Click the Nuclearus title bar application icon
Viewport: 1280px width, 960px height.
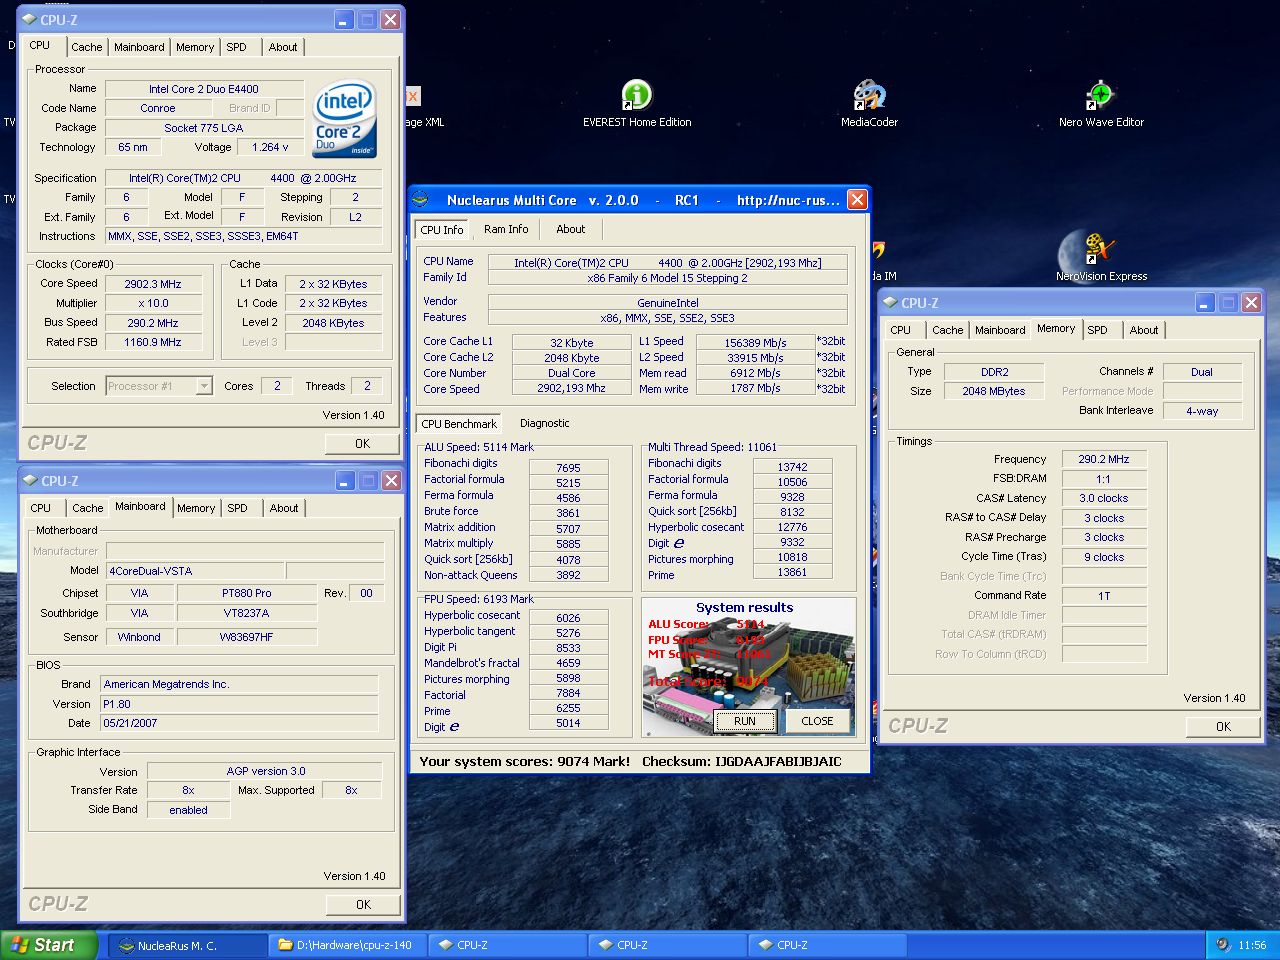(422, 200)
